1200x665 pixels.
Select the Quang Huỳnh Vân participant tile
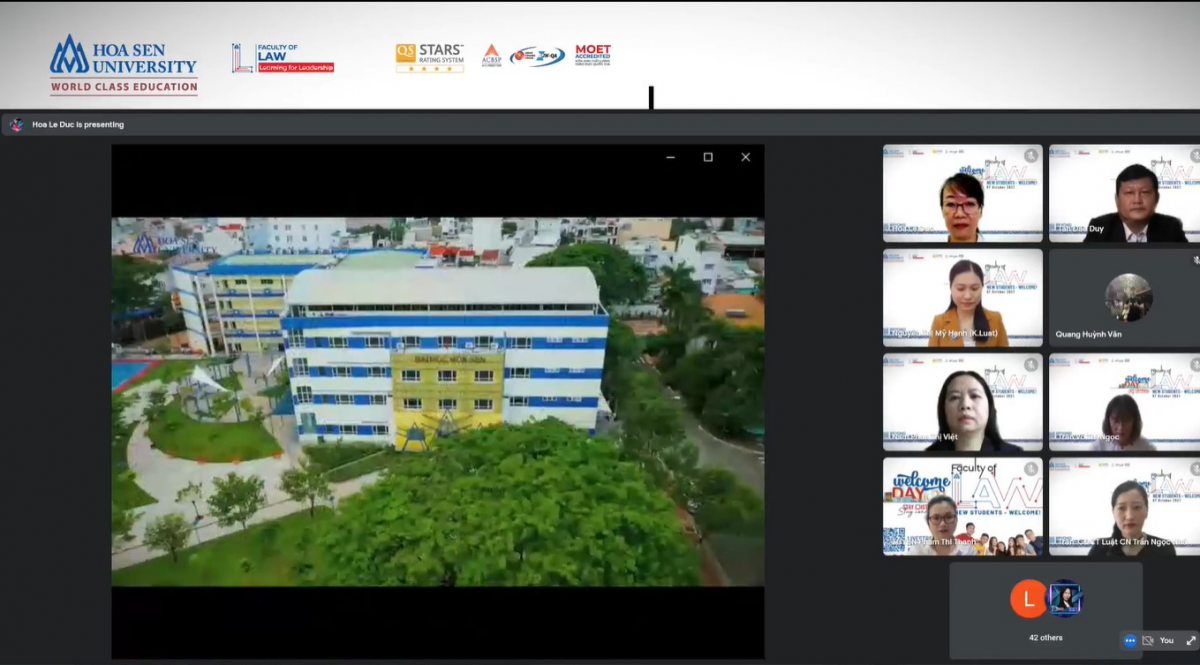[1124, 298]
